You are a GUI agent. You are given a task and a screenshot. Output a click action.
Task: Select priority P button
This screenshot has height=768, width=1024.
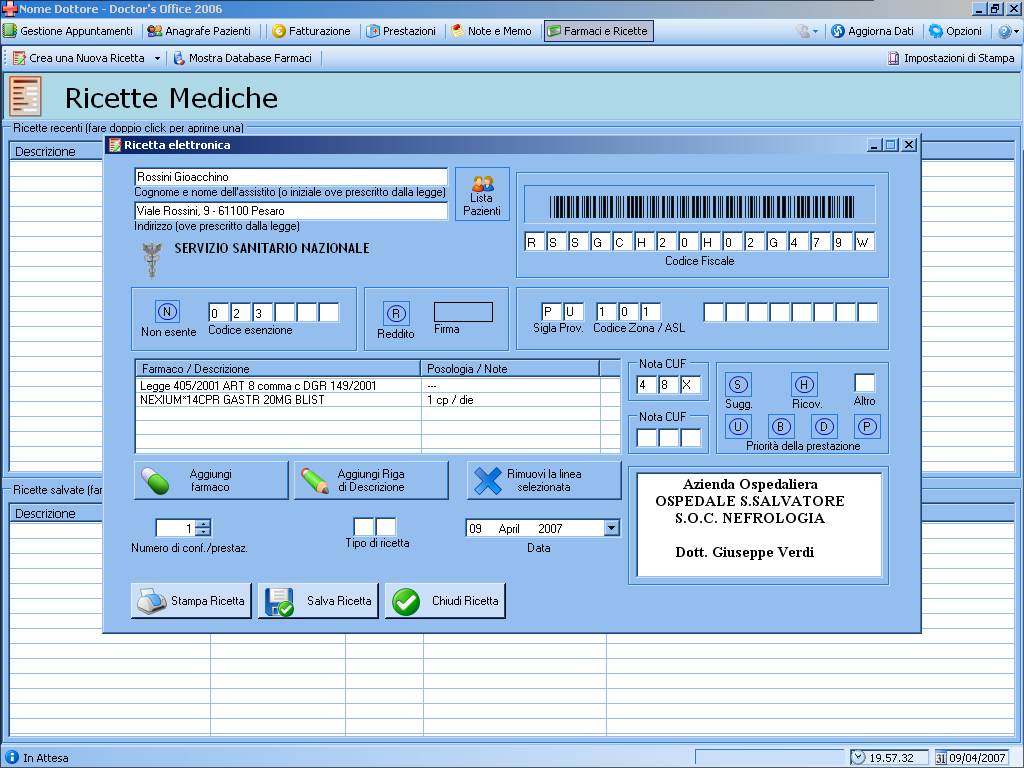[867, 426]
